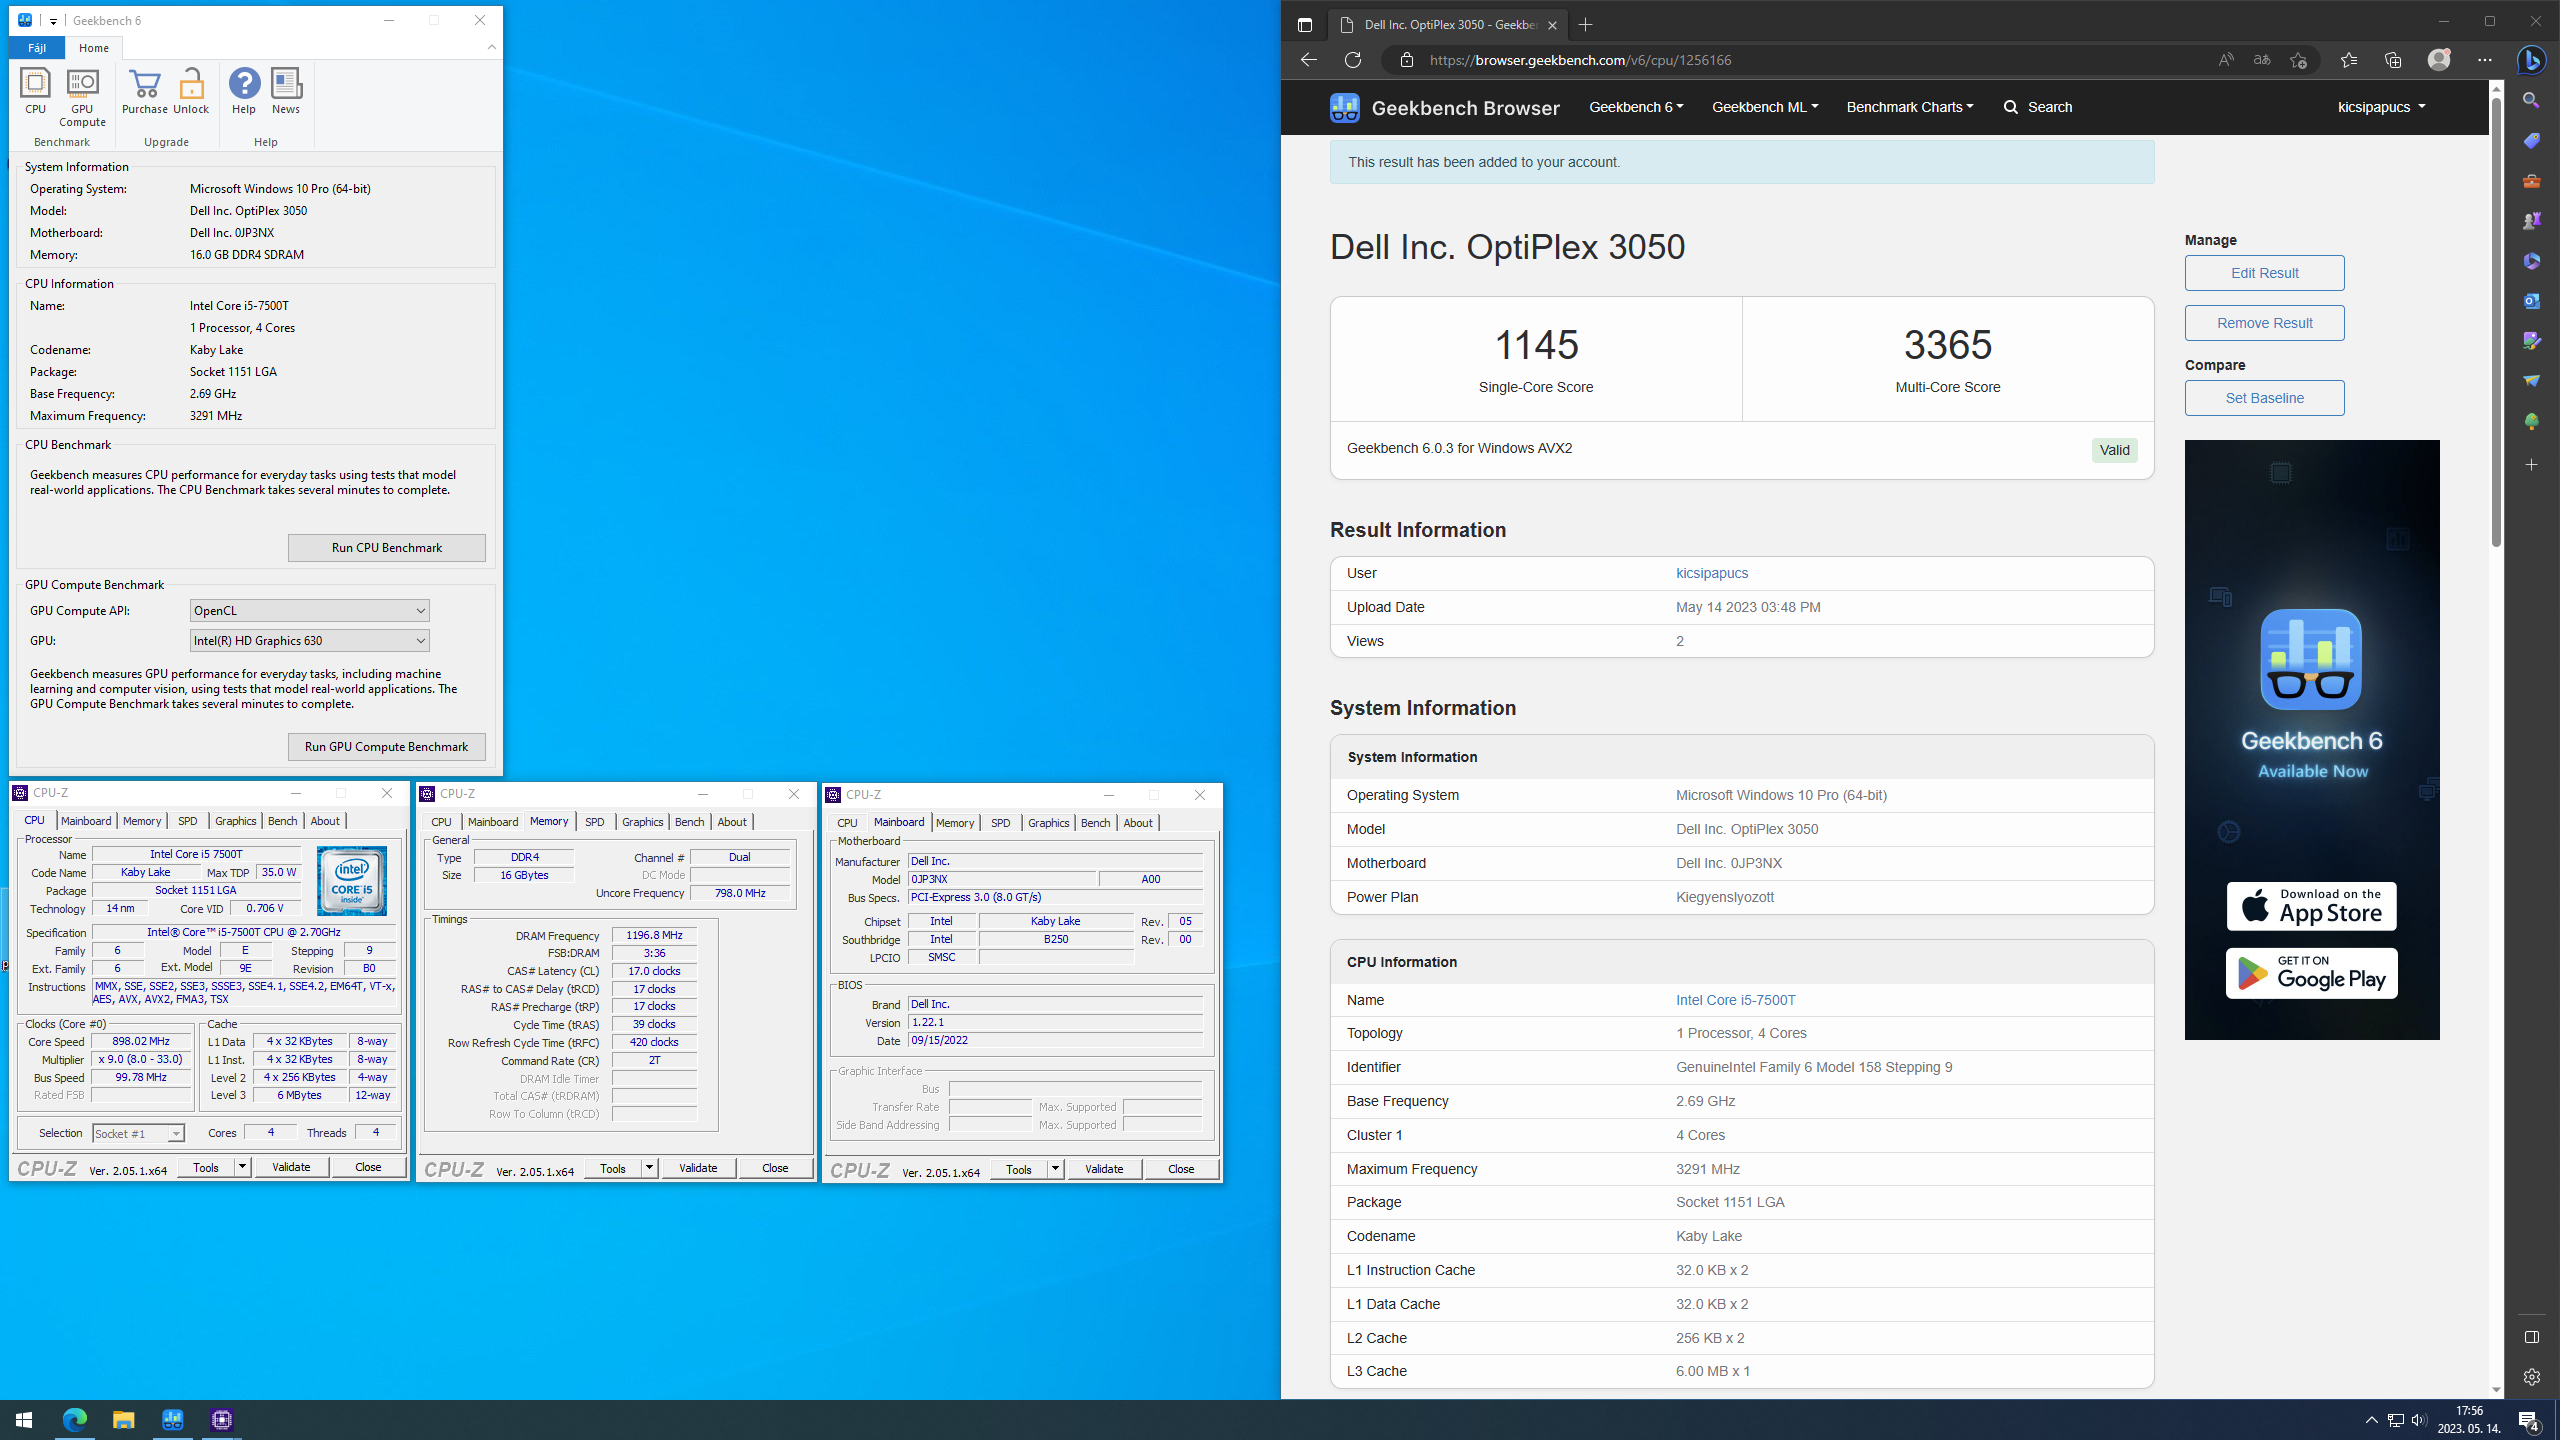The image size is (2560, 1440).
Task: Click the Edit Result button
Action: point(2264,273)
